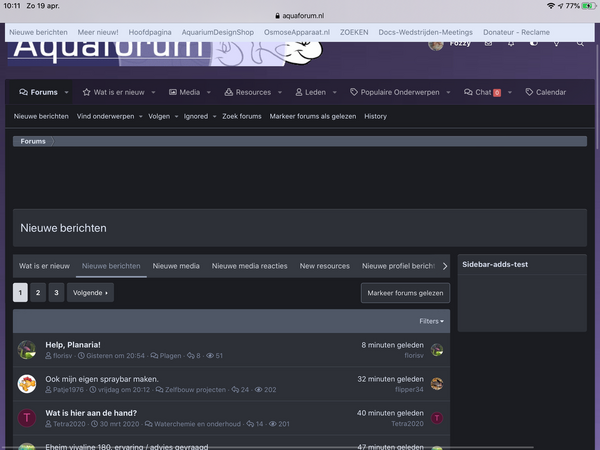Expand the Vind onderwerpen submenu
This screenshot has width=600, height=450.
[141, 116]
